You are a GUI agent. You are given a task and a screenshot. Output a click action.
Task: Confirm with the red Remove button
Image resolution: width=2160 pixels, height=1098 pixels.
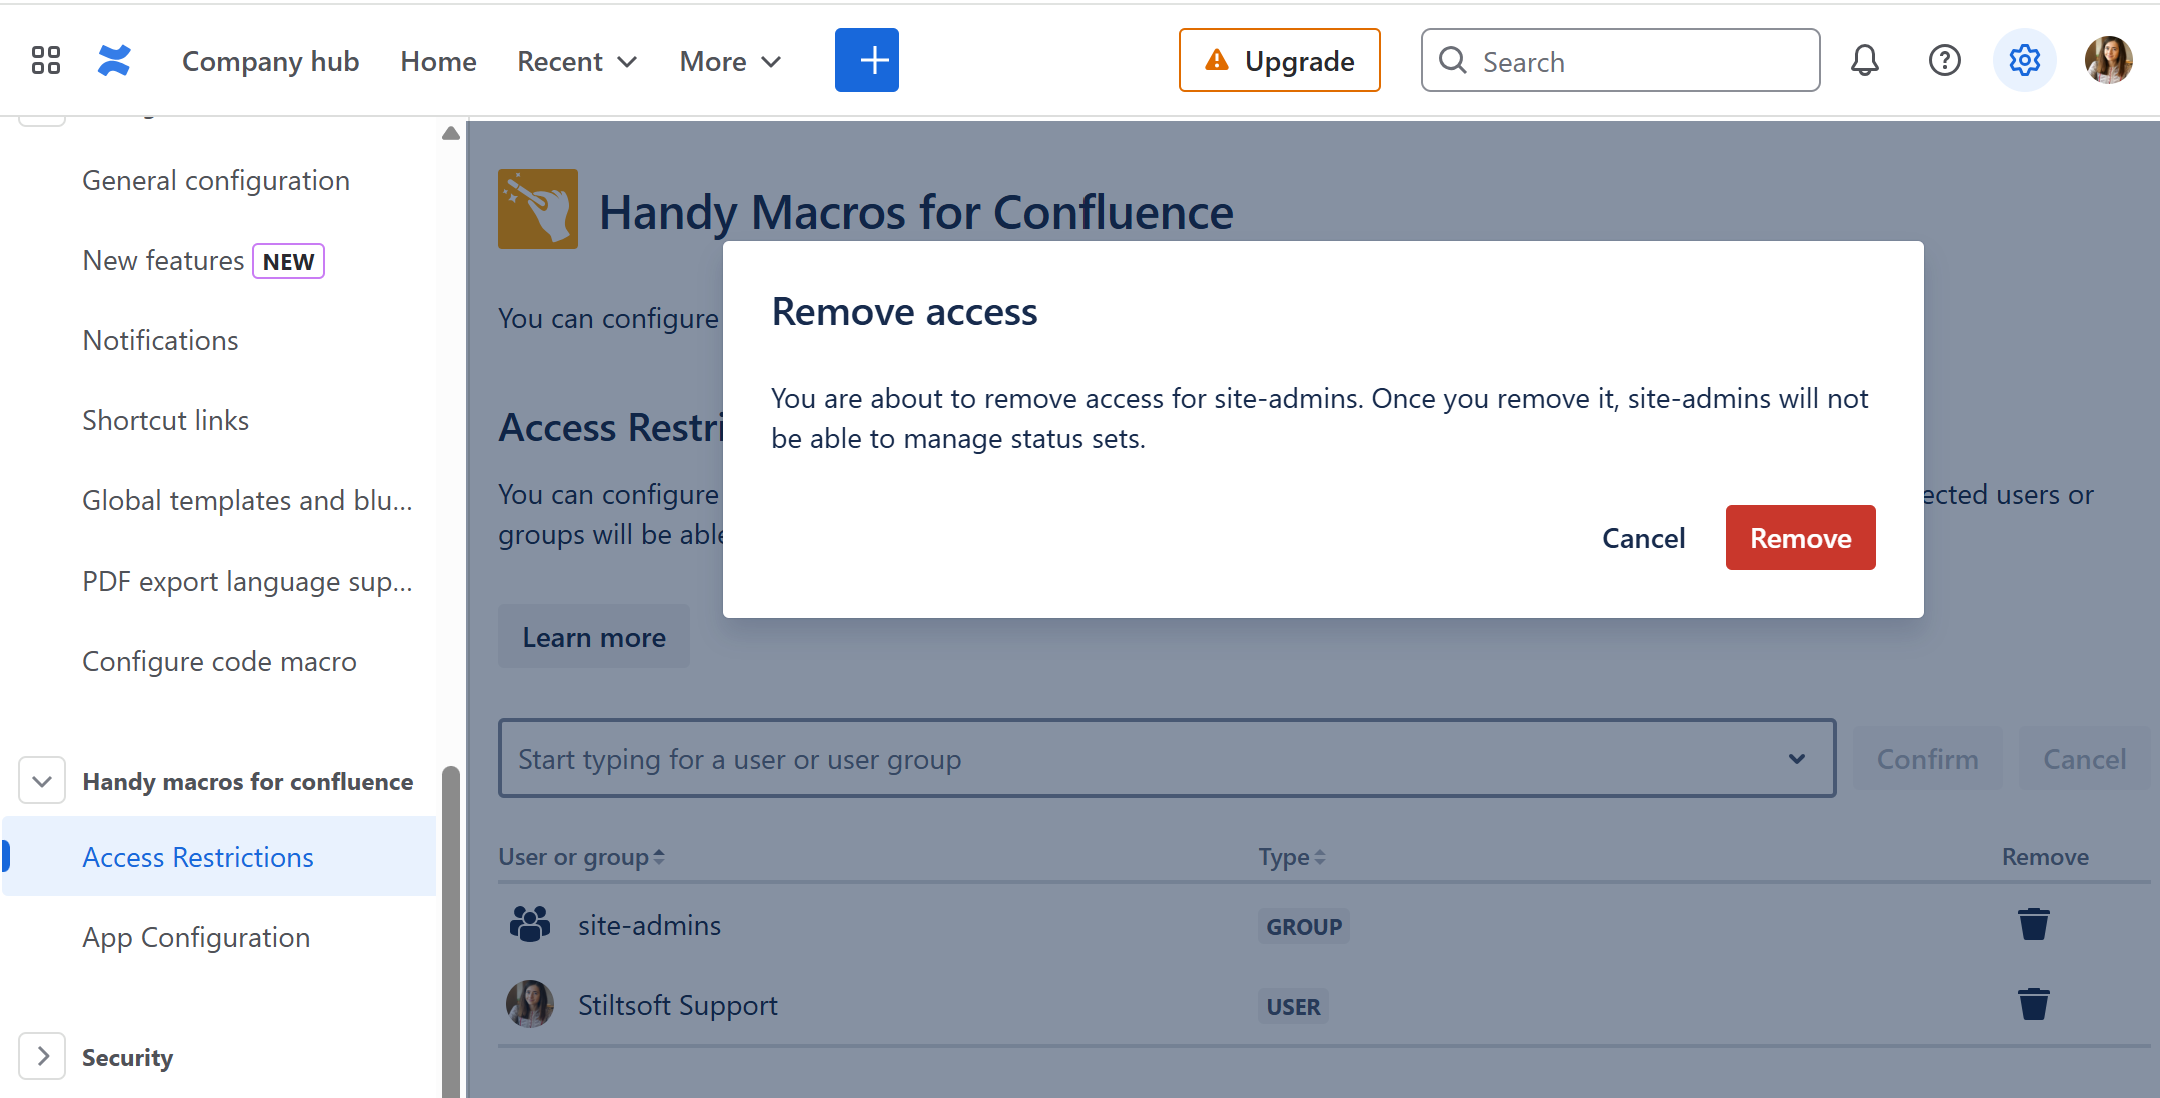pos(1800,538)
